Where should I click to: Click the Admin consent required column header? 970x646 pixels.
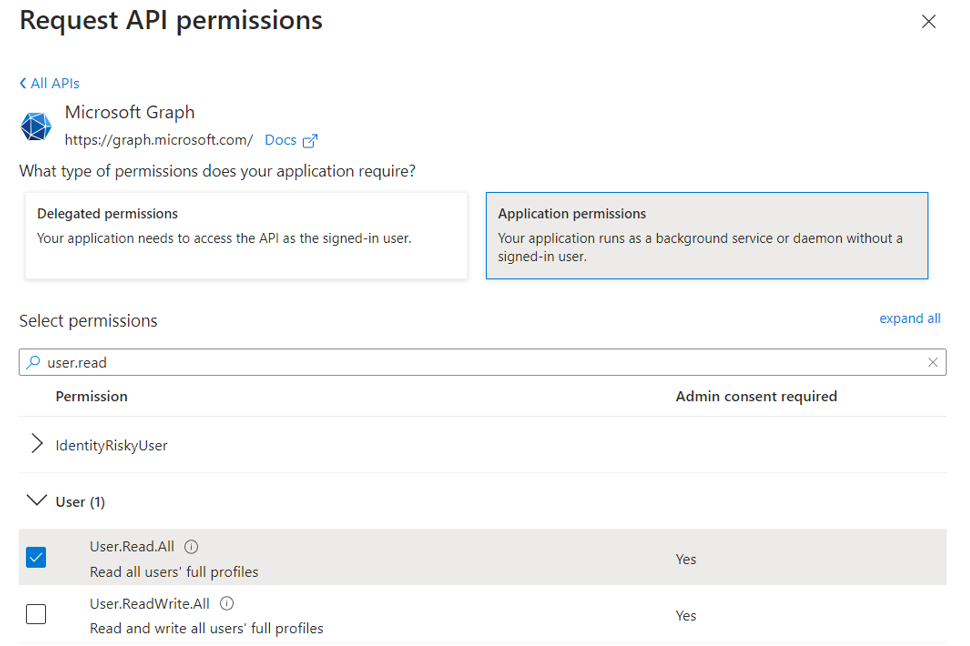pos(756,396)
